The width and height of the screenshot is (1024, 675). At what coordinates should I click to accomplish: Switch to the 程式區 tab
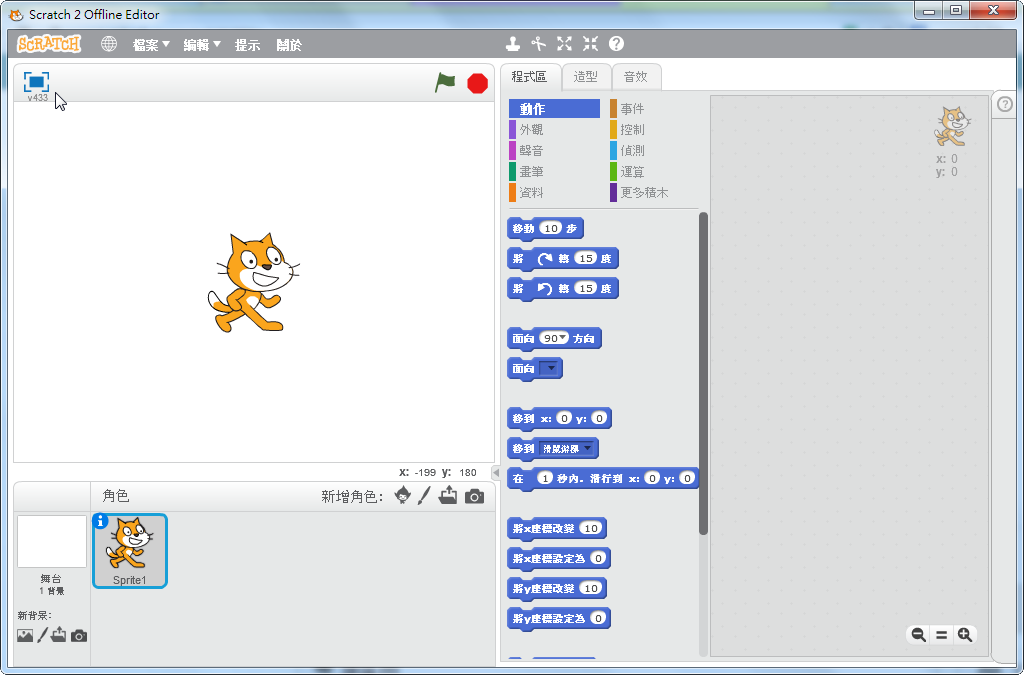530,77
